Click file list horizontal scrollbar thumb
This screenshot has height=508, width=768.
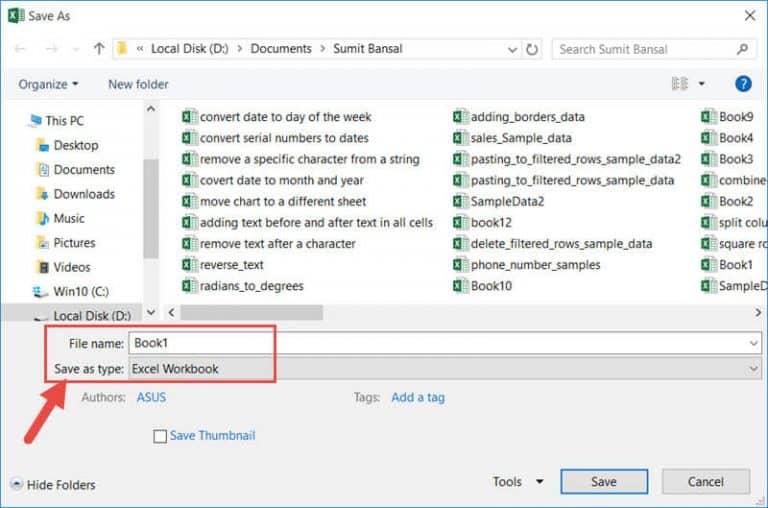coord(252,313)
